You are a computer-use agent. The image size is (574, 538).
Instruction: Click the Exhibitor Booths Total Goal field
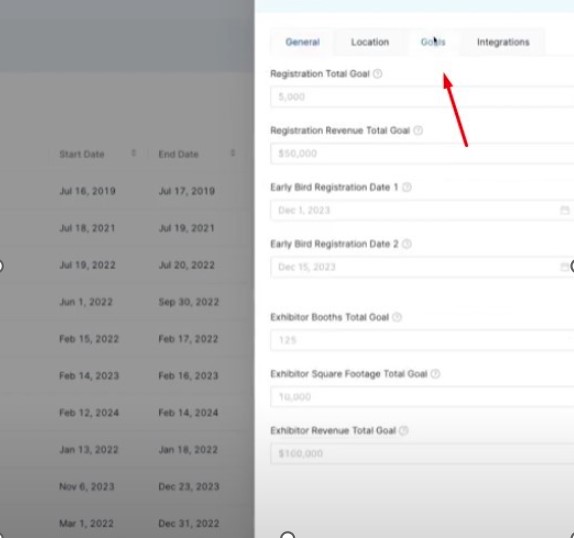(x=422, y=340)
